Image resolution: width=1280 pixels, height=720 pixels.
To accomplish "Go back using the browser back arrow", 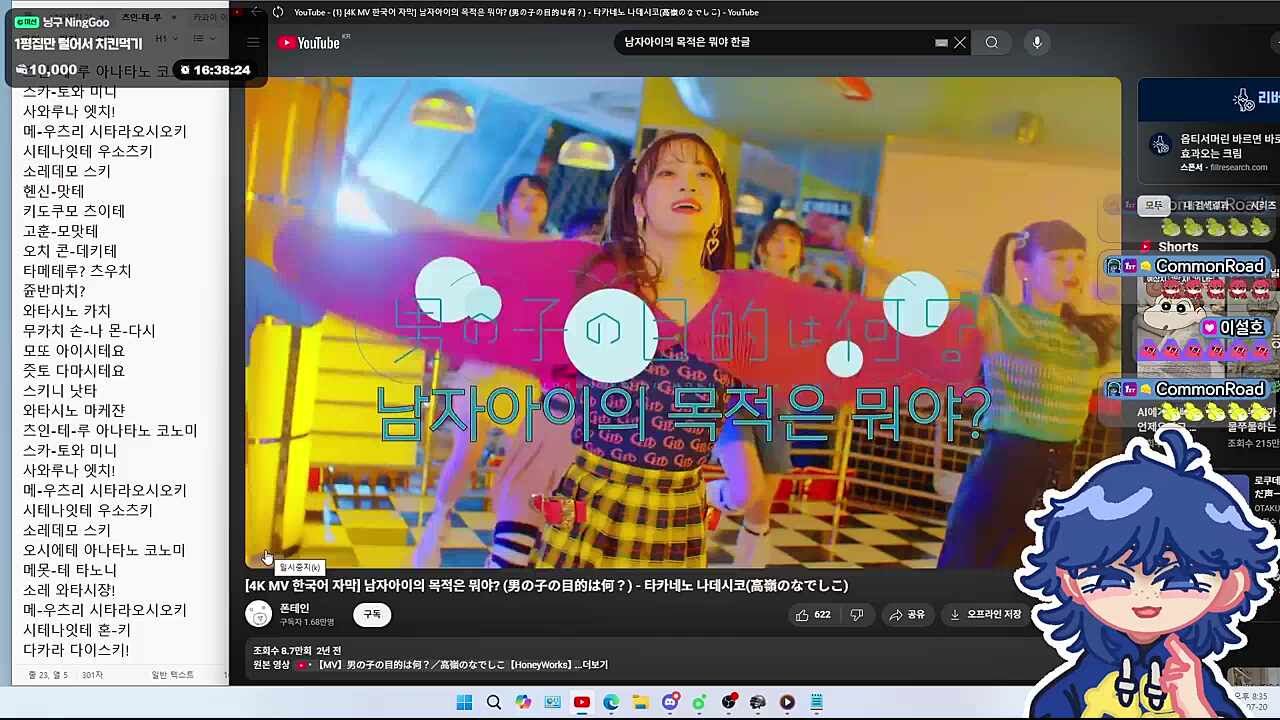I will point(256,12).
